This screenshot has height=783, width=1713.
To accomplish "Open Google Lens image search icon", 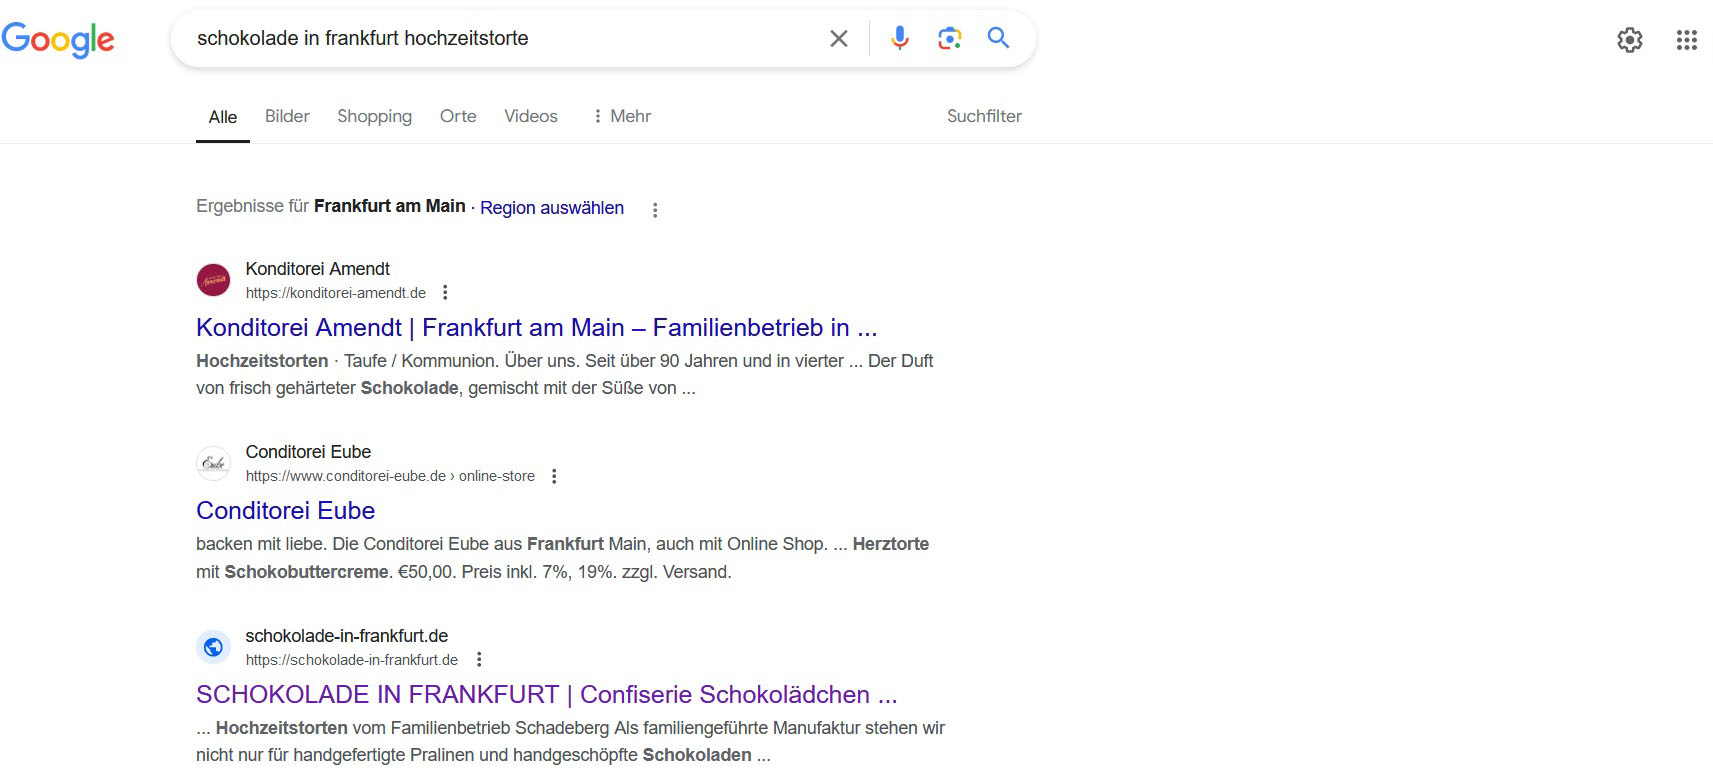I will tap(949, 38).
